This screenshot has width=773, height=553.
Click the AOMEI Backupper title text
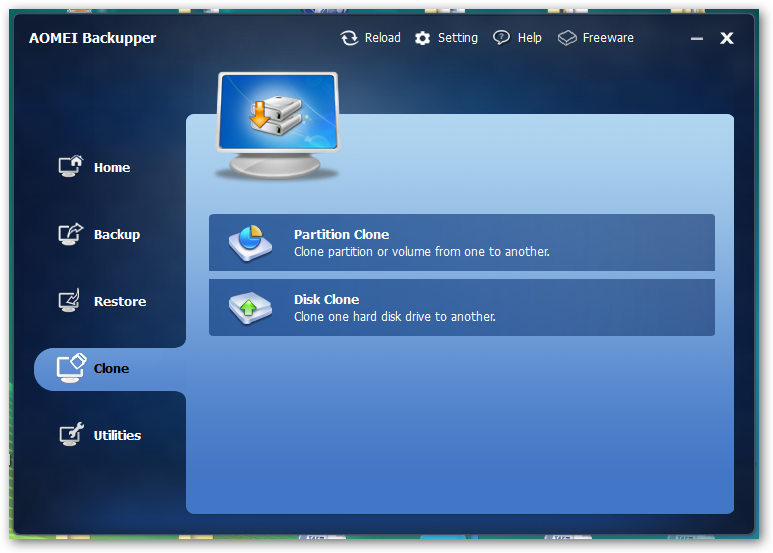93,38
